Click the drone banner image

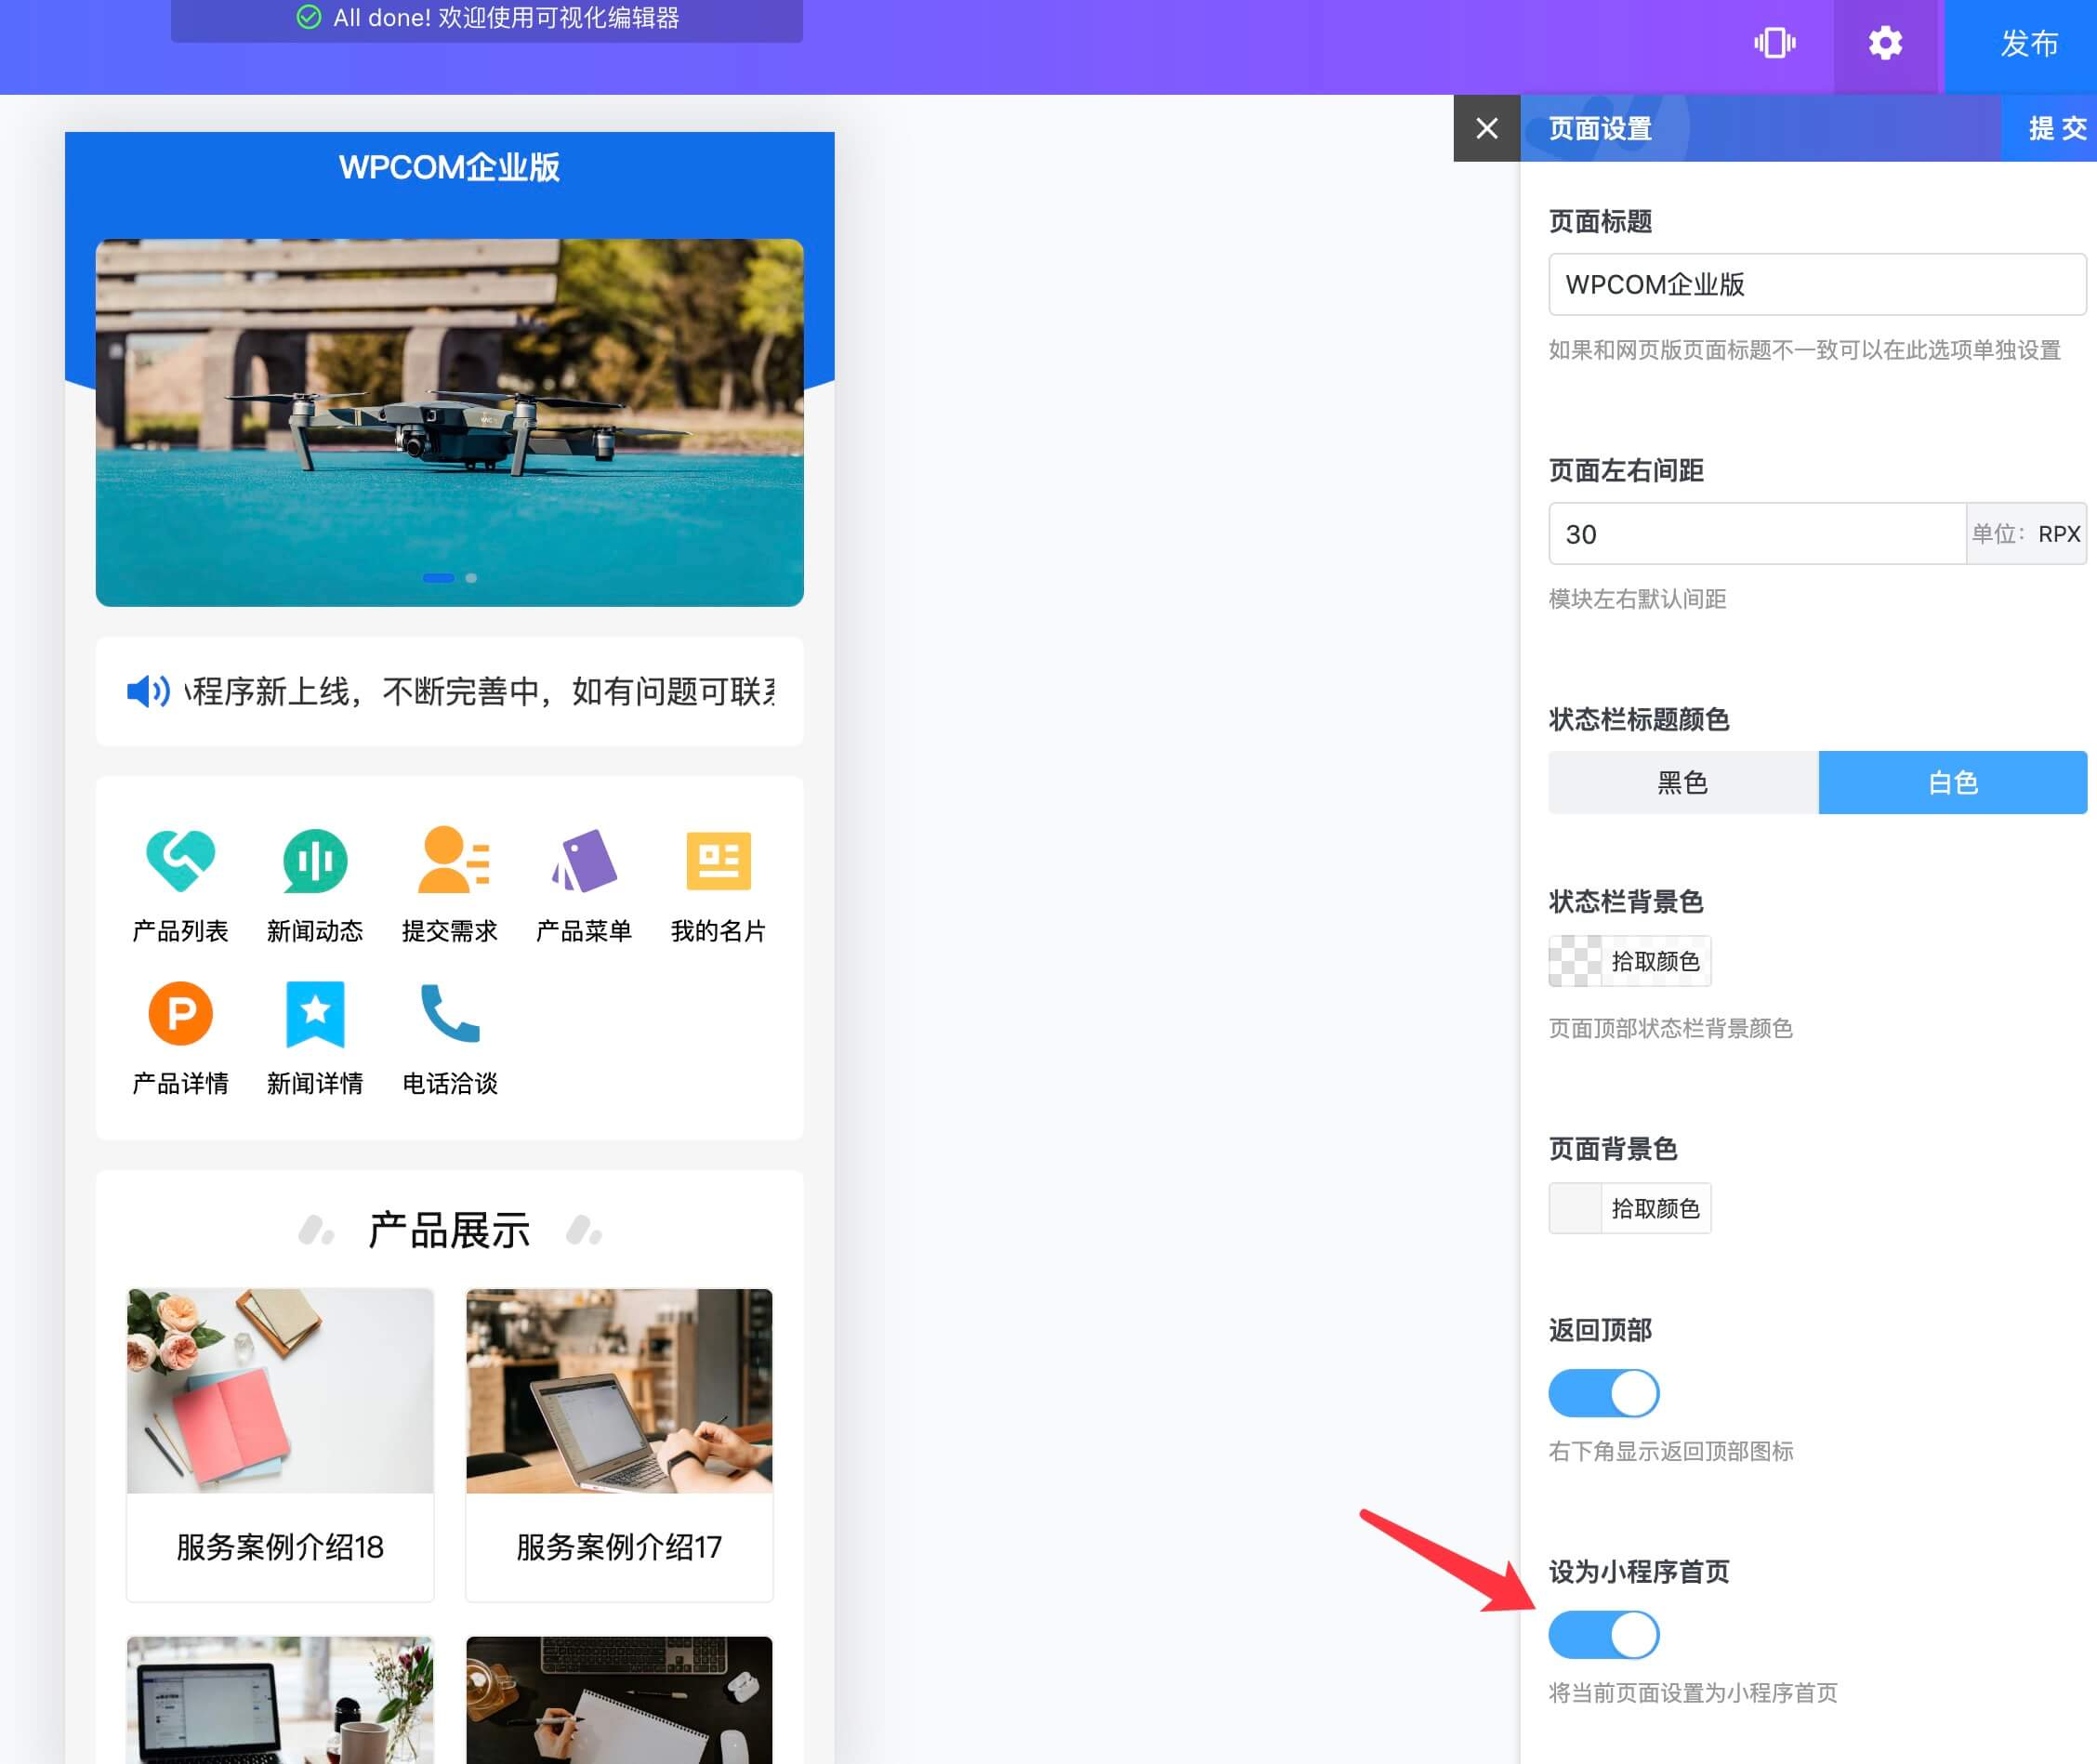point(449,422)
